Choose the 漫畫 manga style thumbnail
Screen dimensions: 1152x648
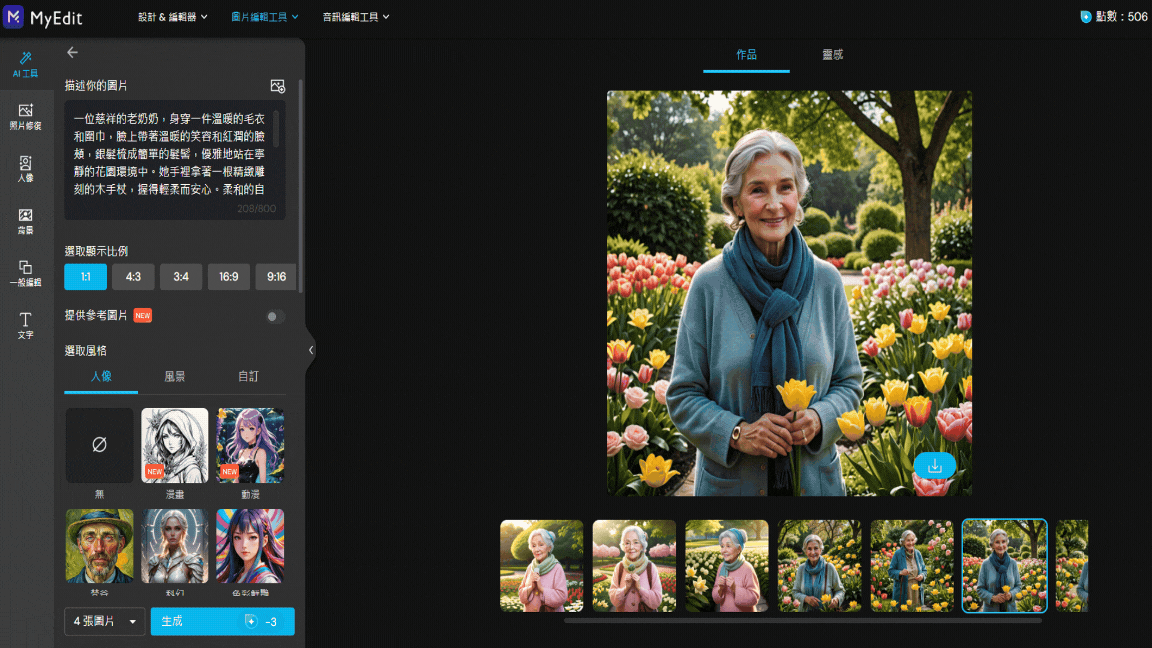(175, 445)
